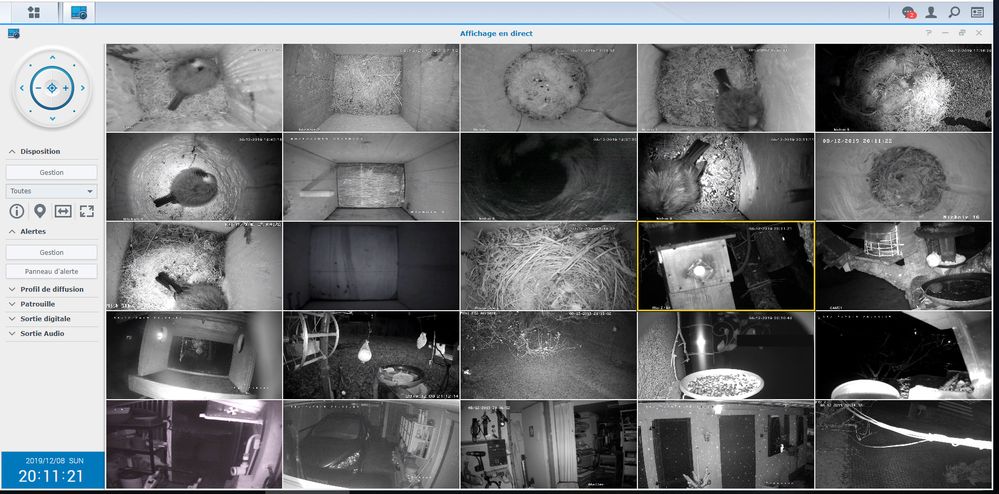The image size is (999, 494).
Task: Toggle the full screen view icon
Action: [86, 211]
